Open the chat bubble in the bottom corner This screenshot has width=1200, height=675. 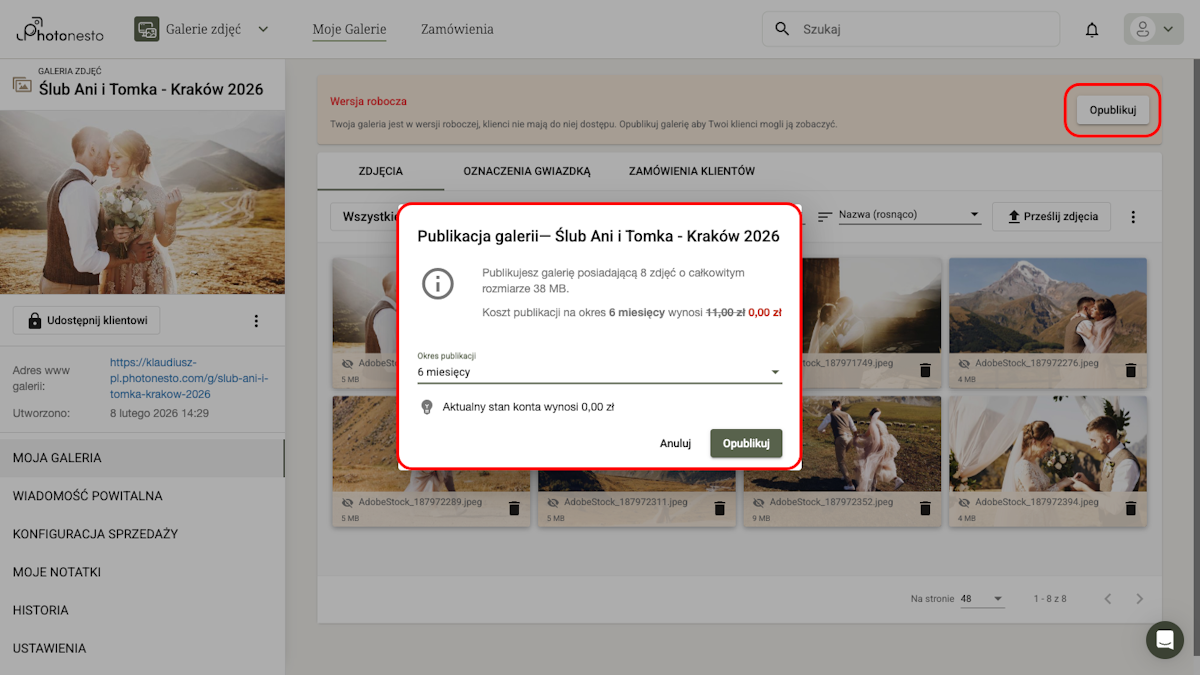tap(1164, 640)
